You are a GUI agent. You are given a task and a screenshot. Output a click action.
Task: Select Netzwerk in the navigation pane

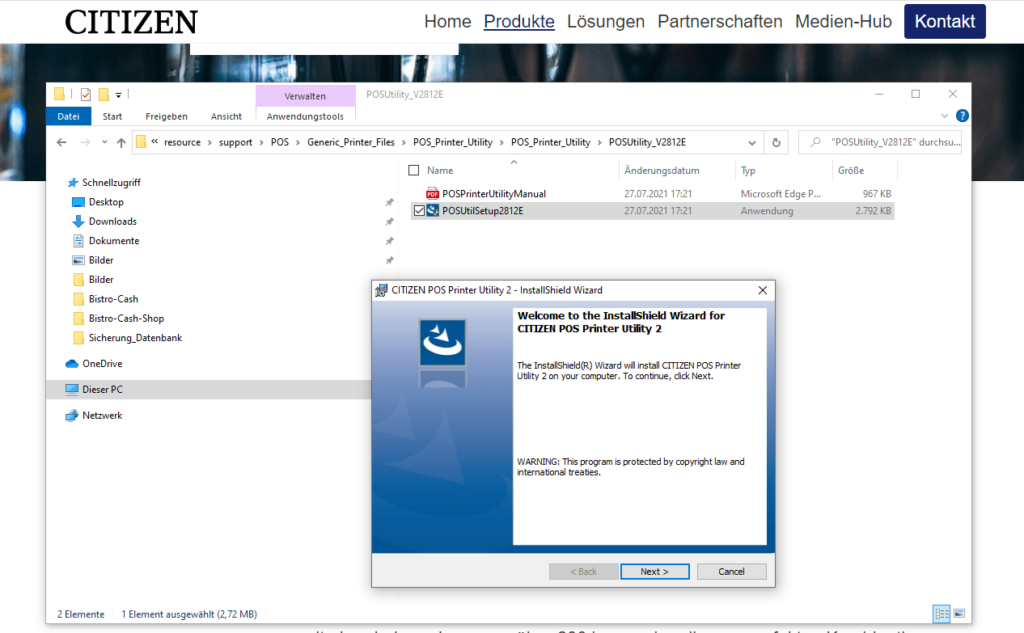pyautogui.click(x=102, y=415)
